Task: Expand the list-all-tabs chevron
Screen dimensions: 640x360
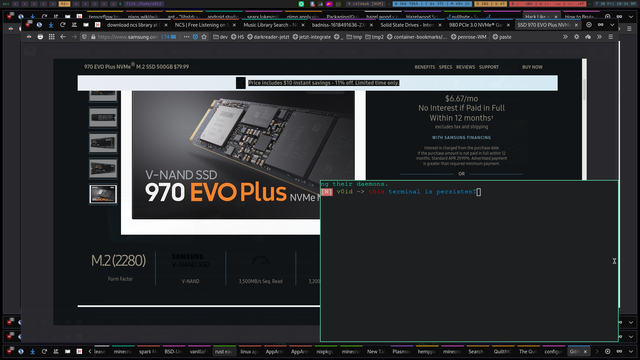Action: pyautogui.click(x=612, y=25)
